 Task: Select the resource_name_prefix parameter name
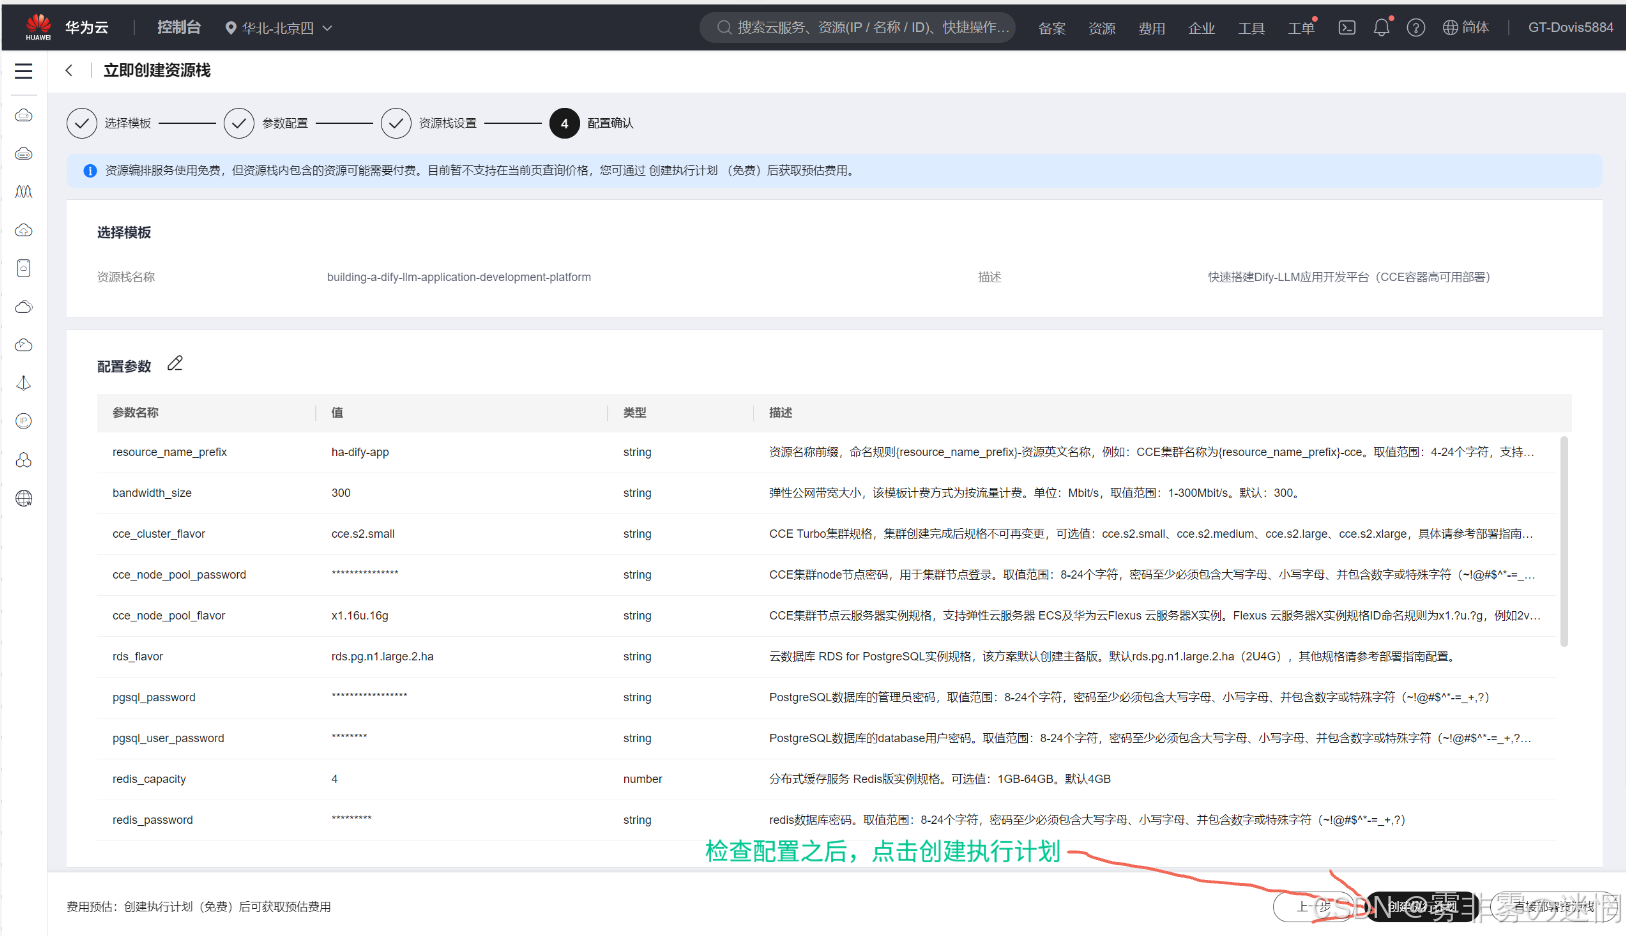170,452
